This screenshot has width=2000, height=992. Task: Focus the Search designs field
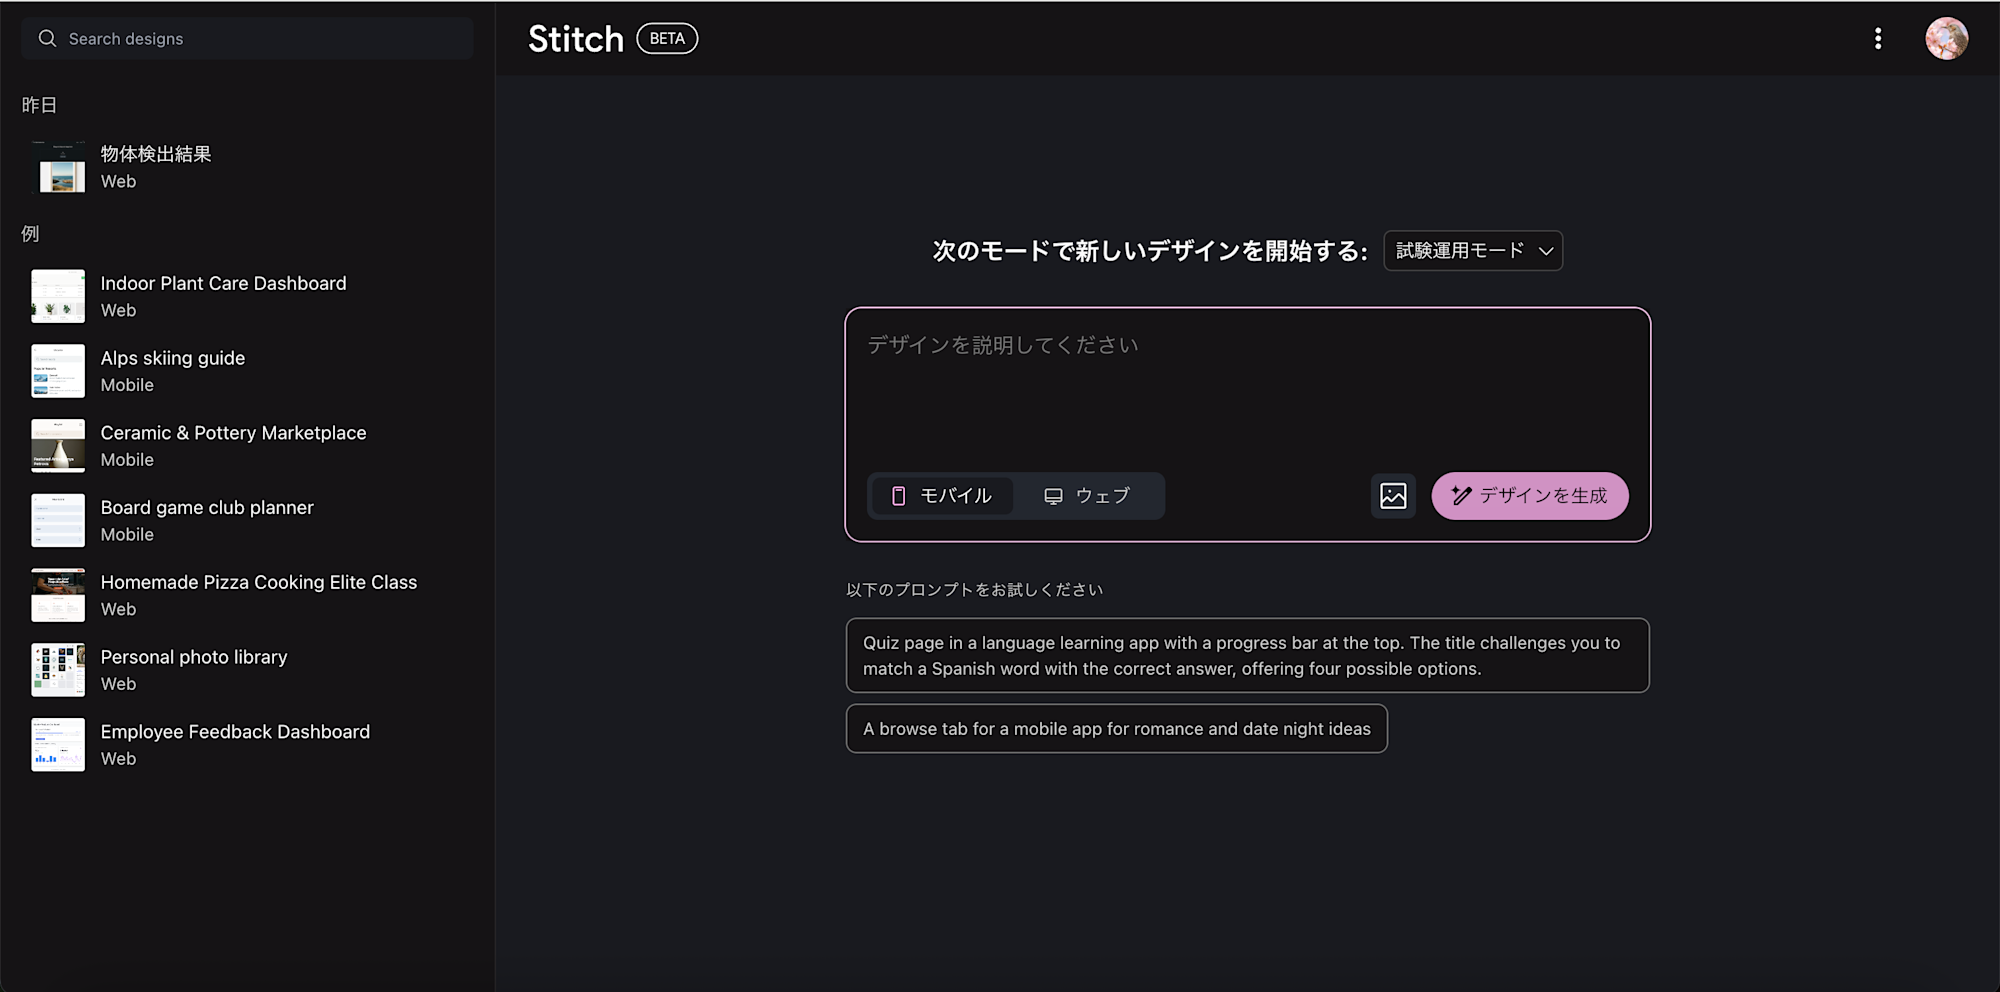click(x=248, y=39)
